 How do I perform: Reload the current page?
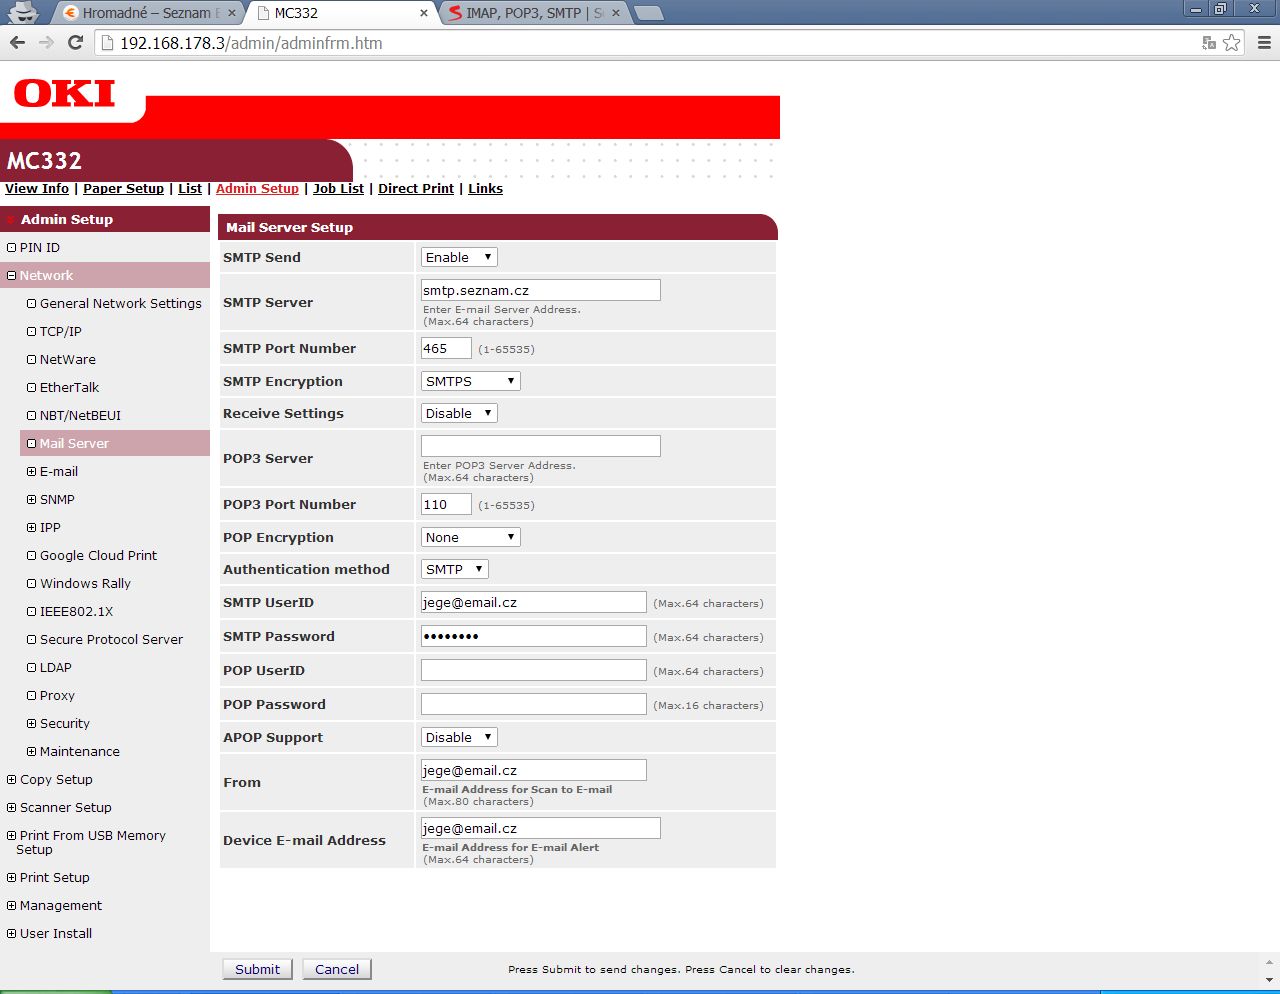click(75, 42)
